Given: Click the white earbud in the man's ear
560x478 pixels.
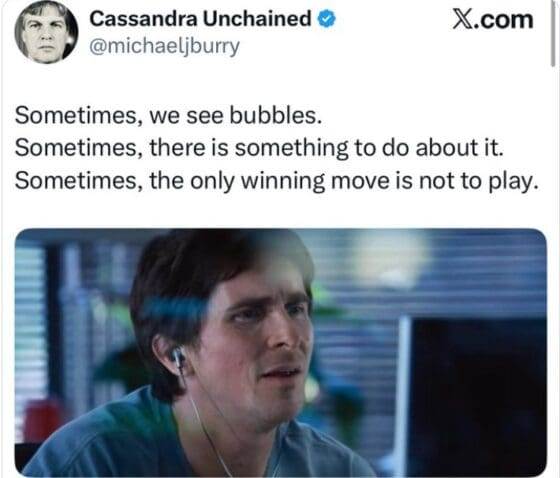Looking at the screenshot, I should 178,357.
